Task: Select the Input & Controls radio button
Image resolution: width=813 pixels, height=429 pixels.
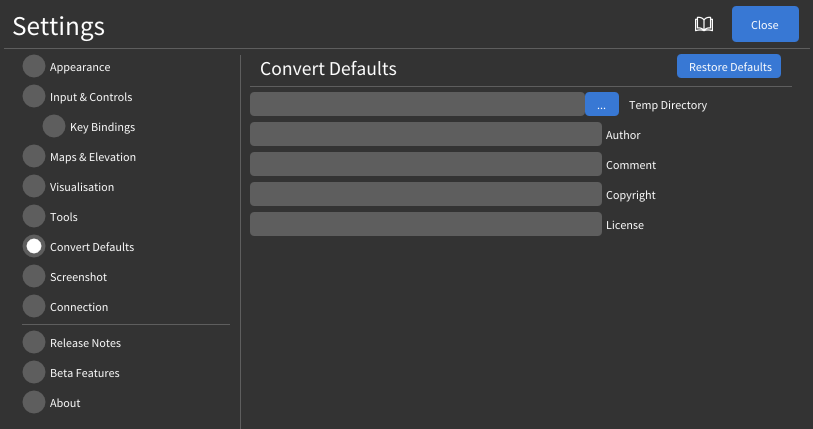Action: tap(34, 97)
